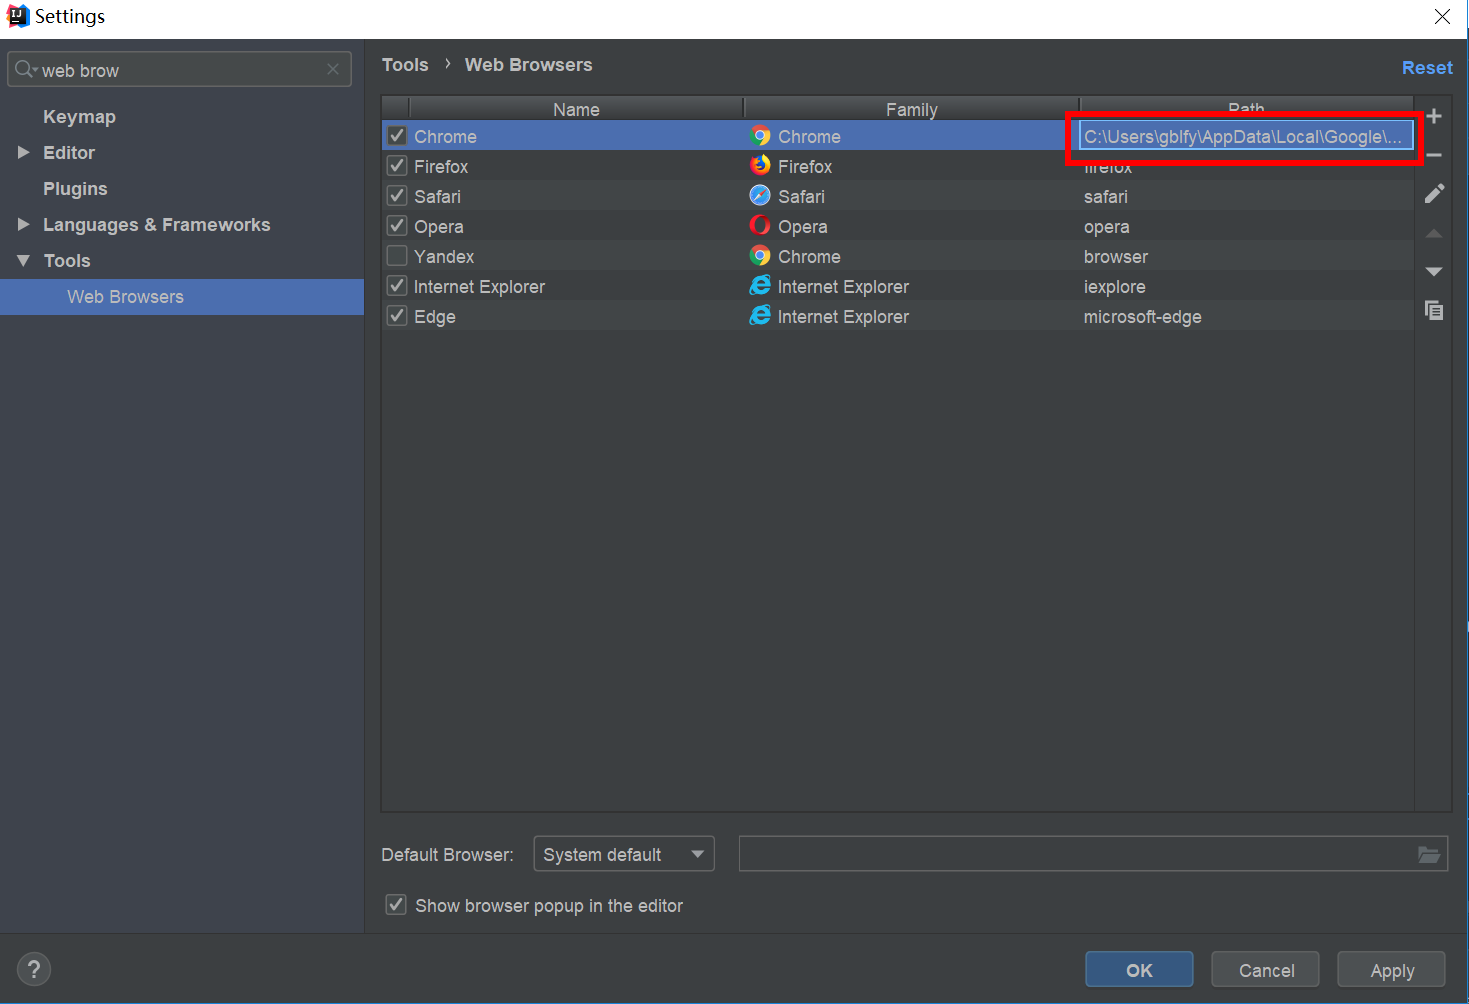Sort by the Family column header
This screenshot has height=1004, width=1469.
[x=912, y=109]
